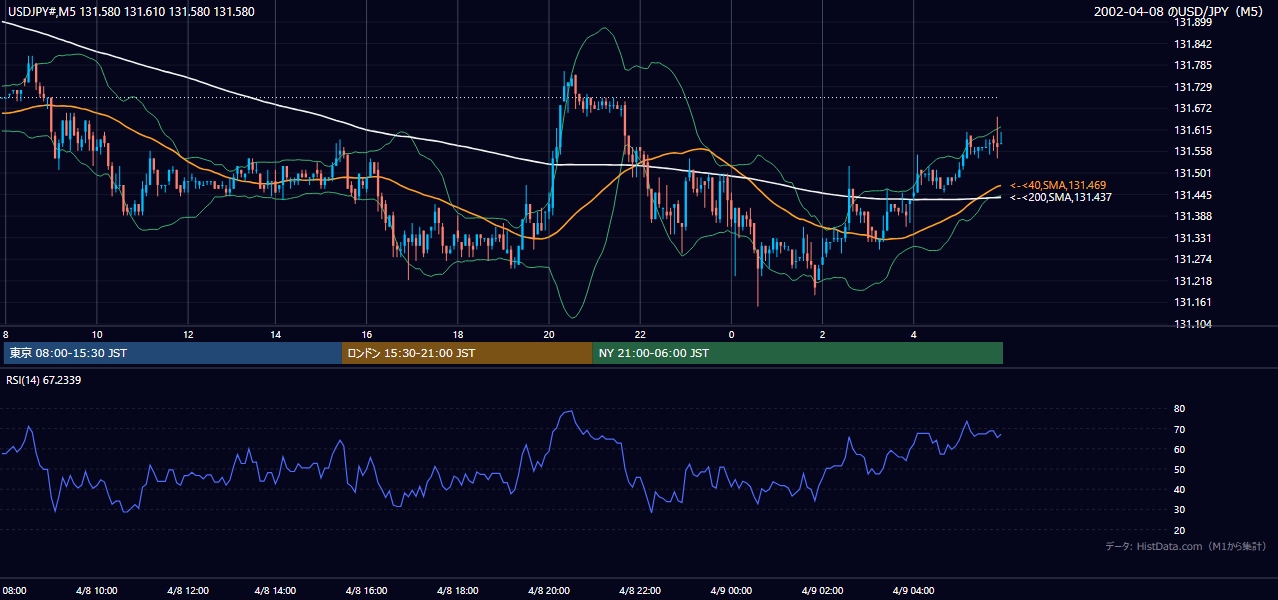Click the bottom time label 4/9 02:00

(823, 590)
